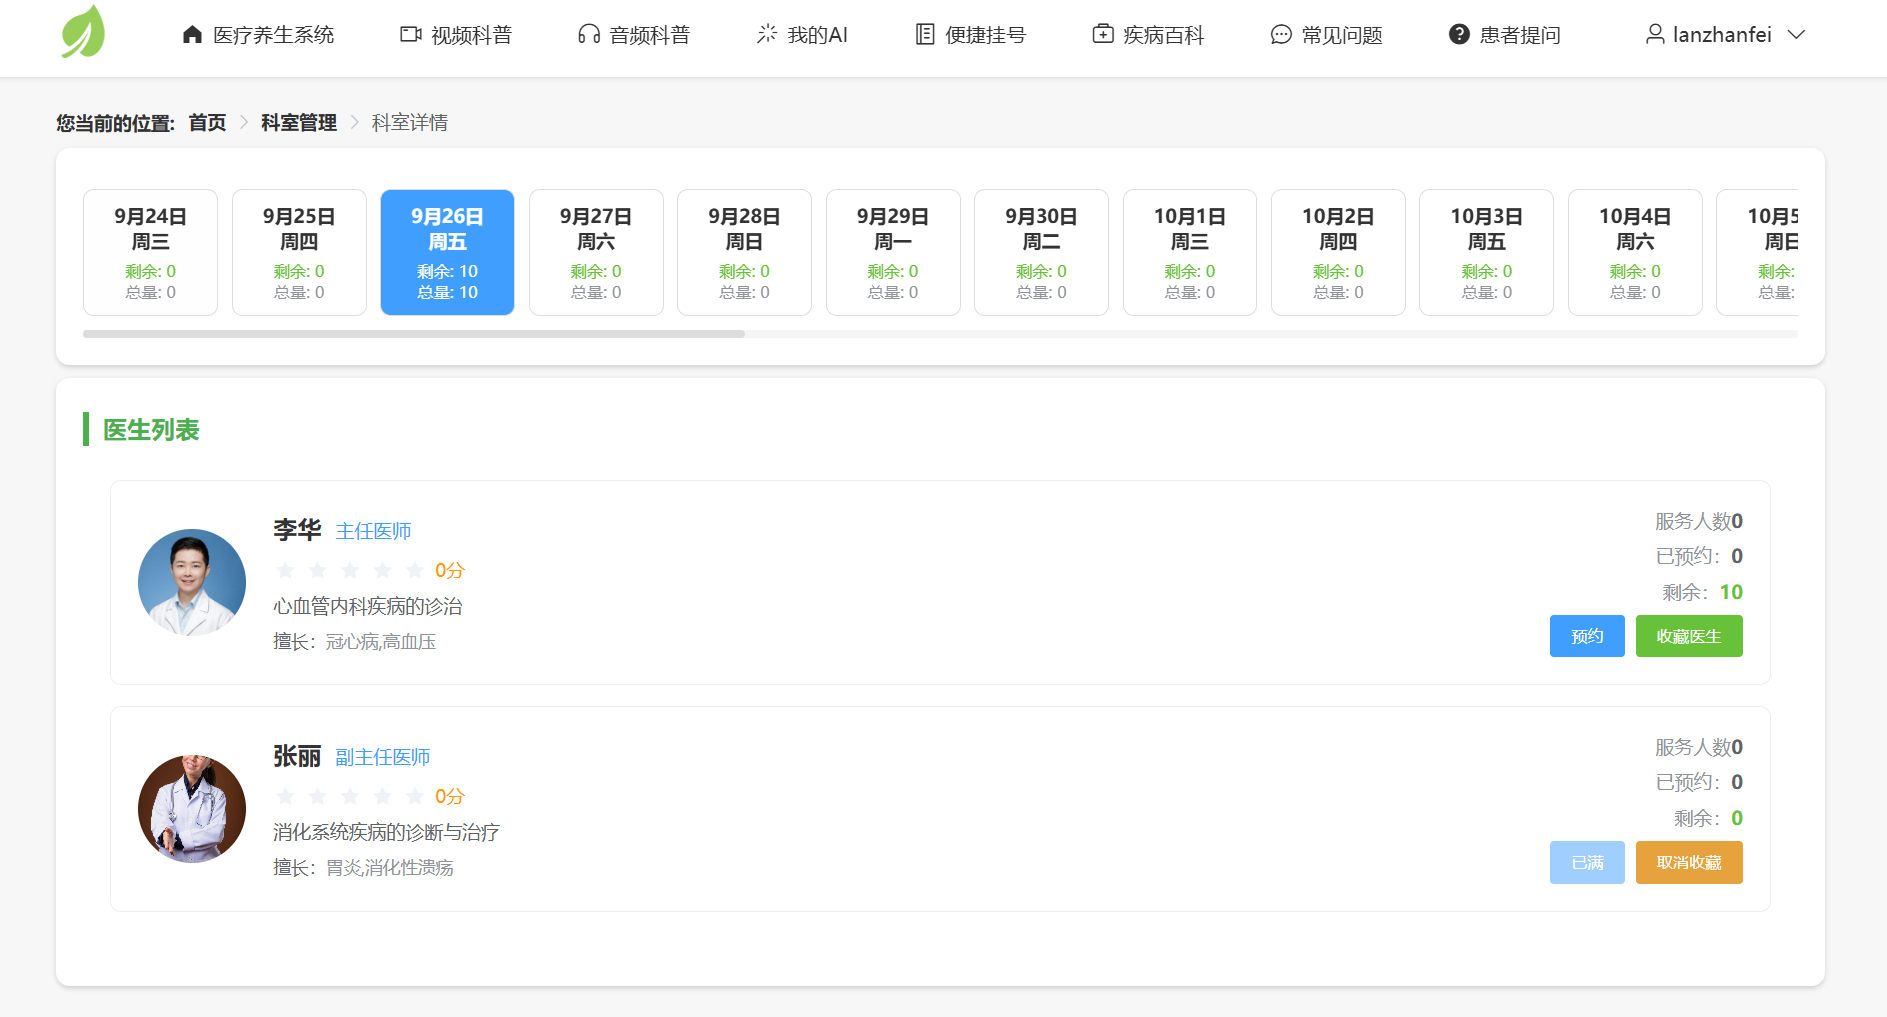Open the 常见问题 menu item
Viewport: 1887px width, 1017px height.
click(x=1326, y=35)
